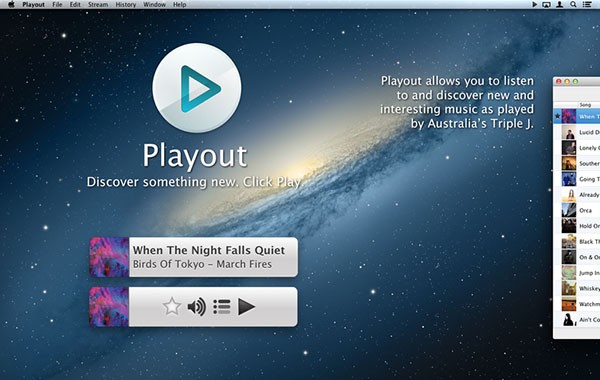Select the Orca row in the history window
The width and height of the screenshot is (600, 380).
pos(577,210)
